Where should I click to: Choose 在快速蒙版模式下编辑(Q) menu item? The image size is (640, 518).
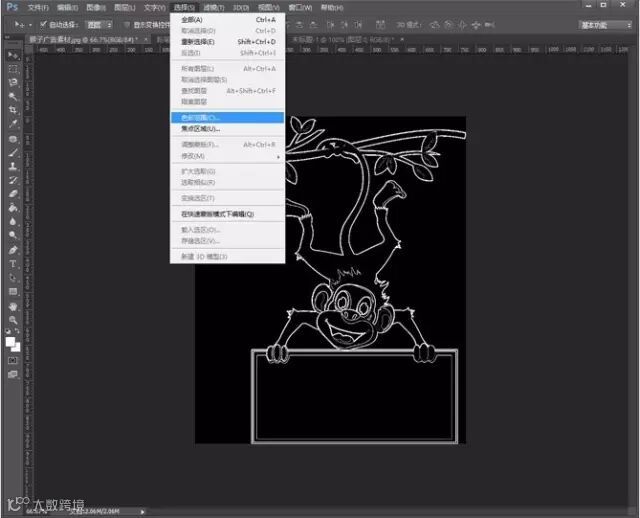click(x=227, y=214)
